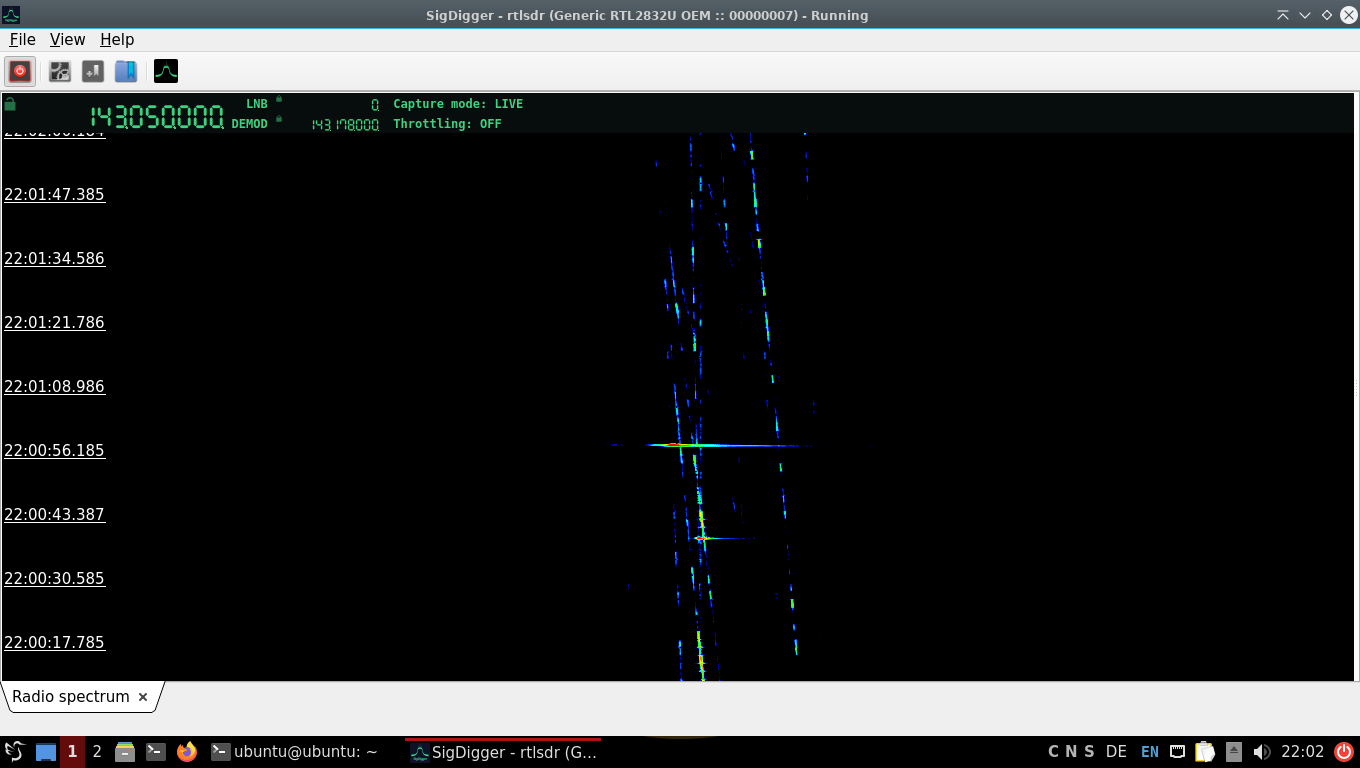Open the system start menu in taskbar
This screenshot has width=1360, height=768.
(14, 752)
